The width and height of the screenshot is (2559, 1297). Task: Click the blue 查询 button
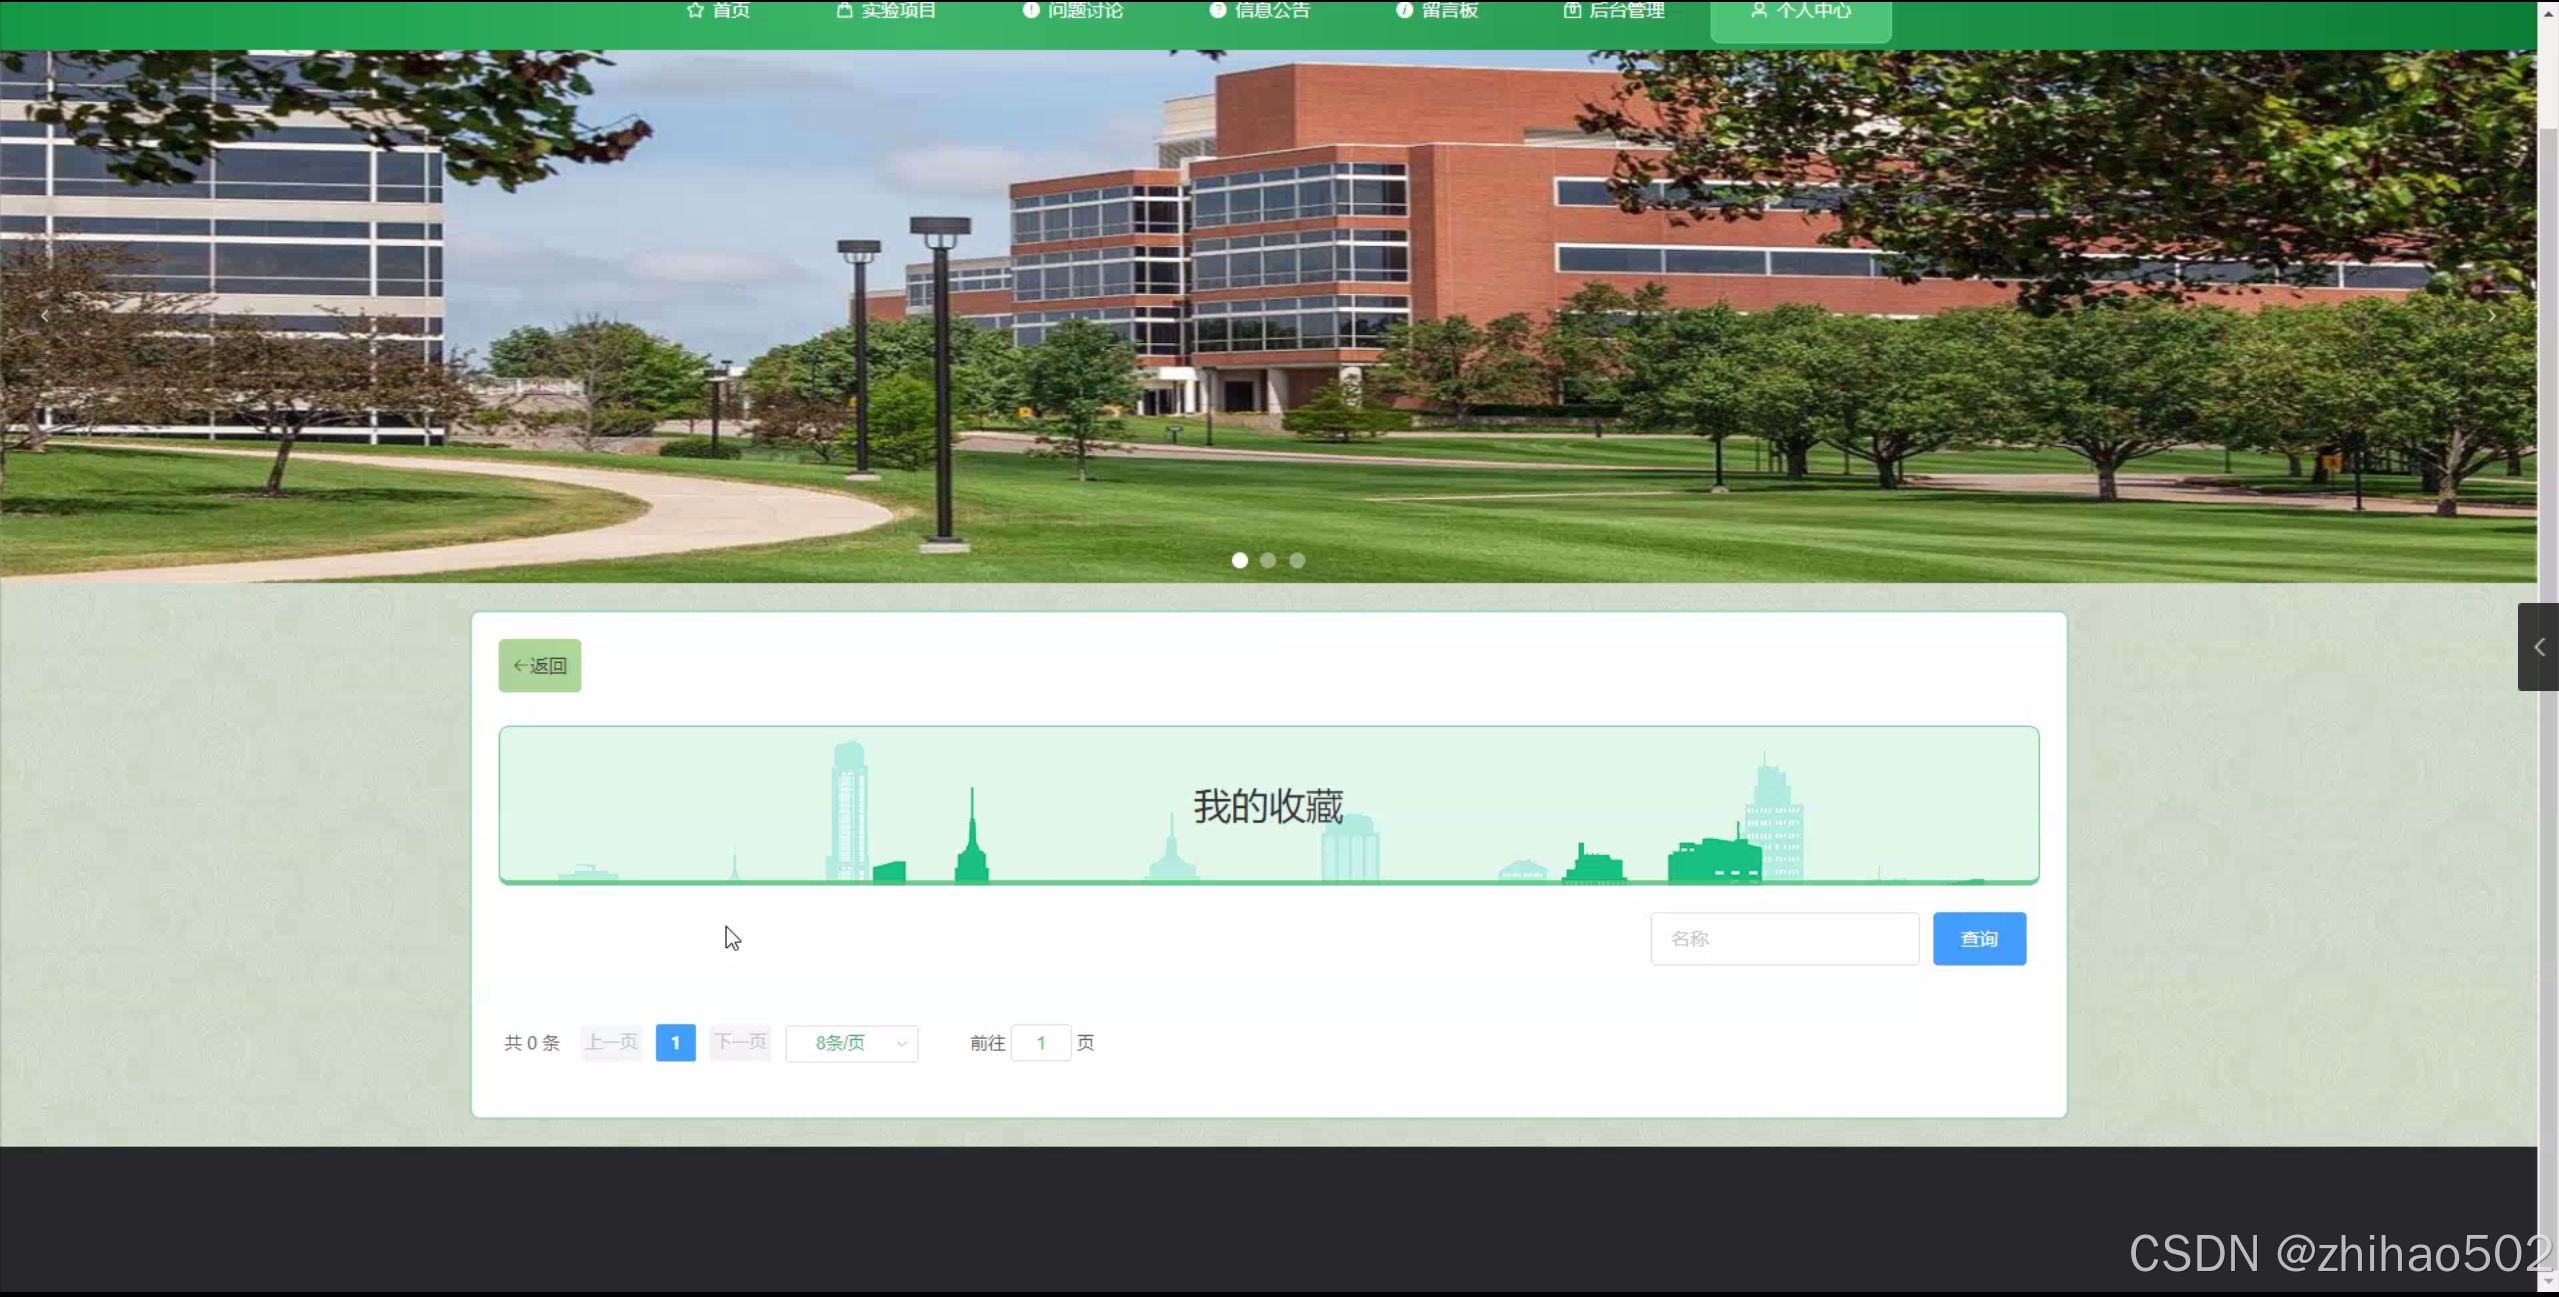pos(1979,939)
